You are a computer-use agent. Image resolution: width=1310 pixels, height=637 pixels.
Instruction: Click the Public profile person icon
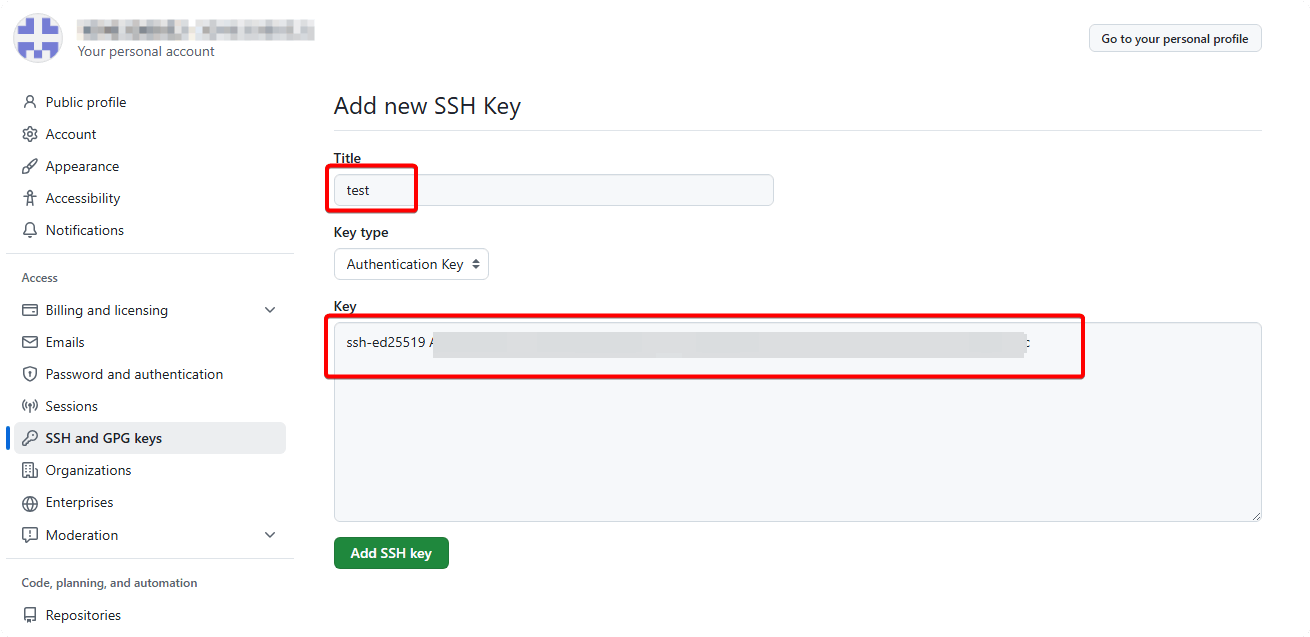coord(29,102)
